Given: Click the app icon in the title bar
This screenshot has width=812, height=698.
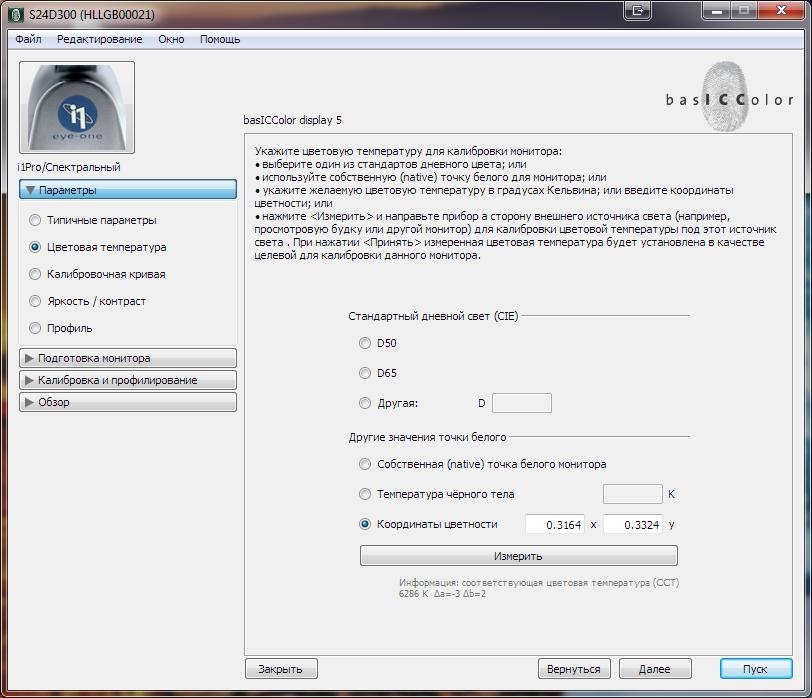Looking at the screenshot, I should pos(16,14).
